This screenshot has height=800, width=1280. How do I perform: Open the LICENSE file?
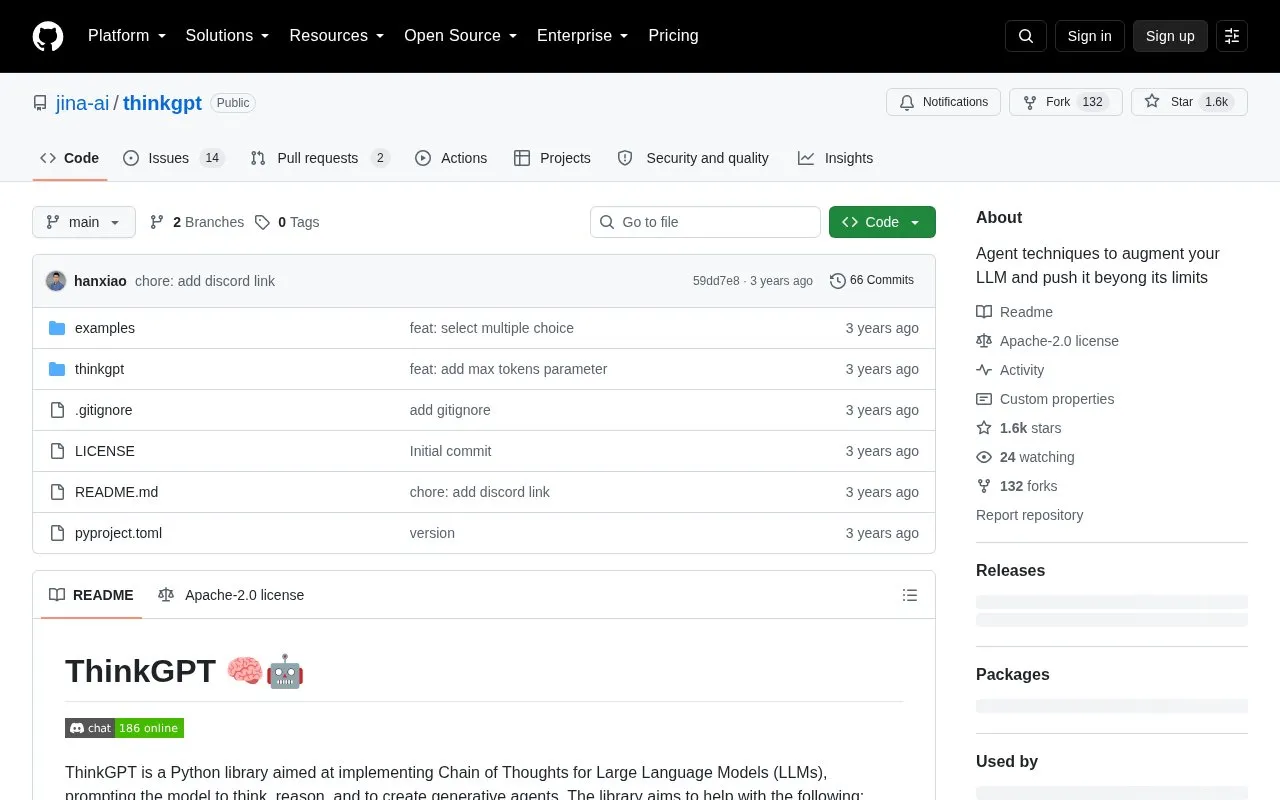[105, 451]
